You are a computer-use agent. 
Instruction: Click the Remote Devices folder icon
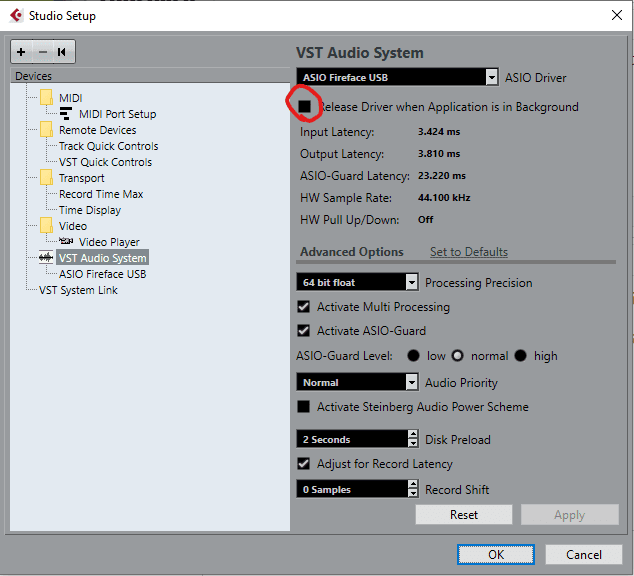(46, 130)
